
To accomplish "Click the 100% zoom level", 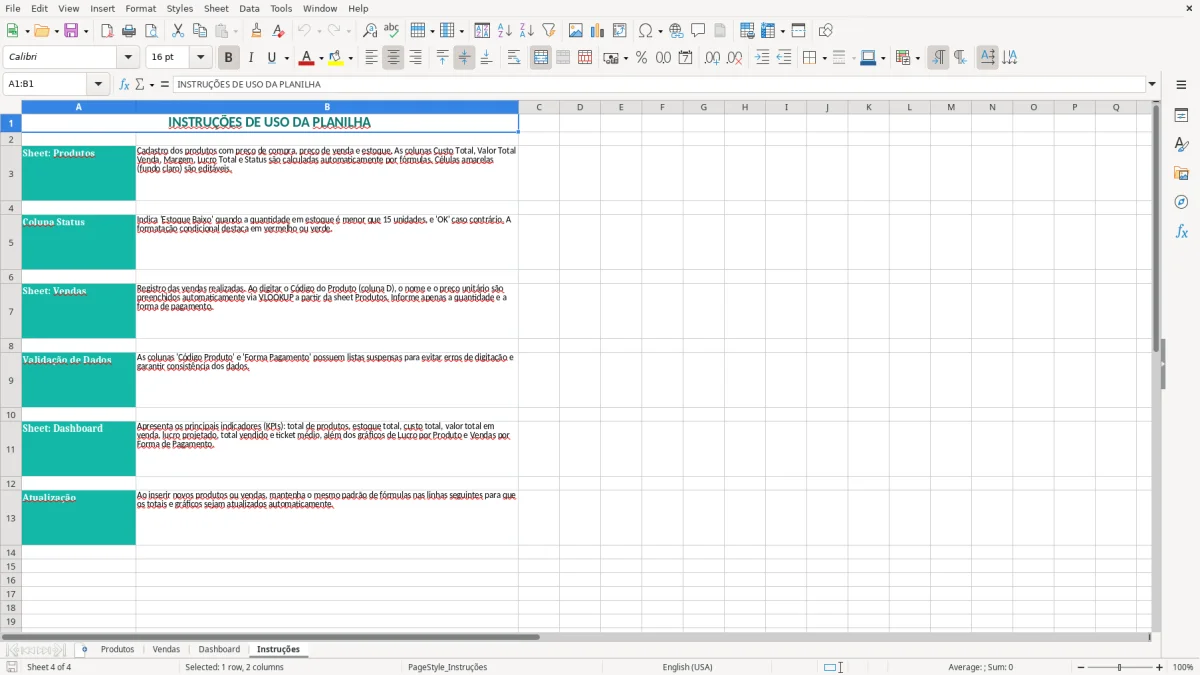I will coord(1183,667).
